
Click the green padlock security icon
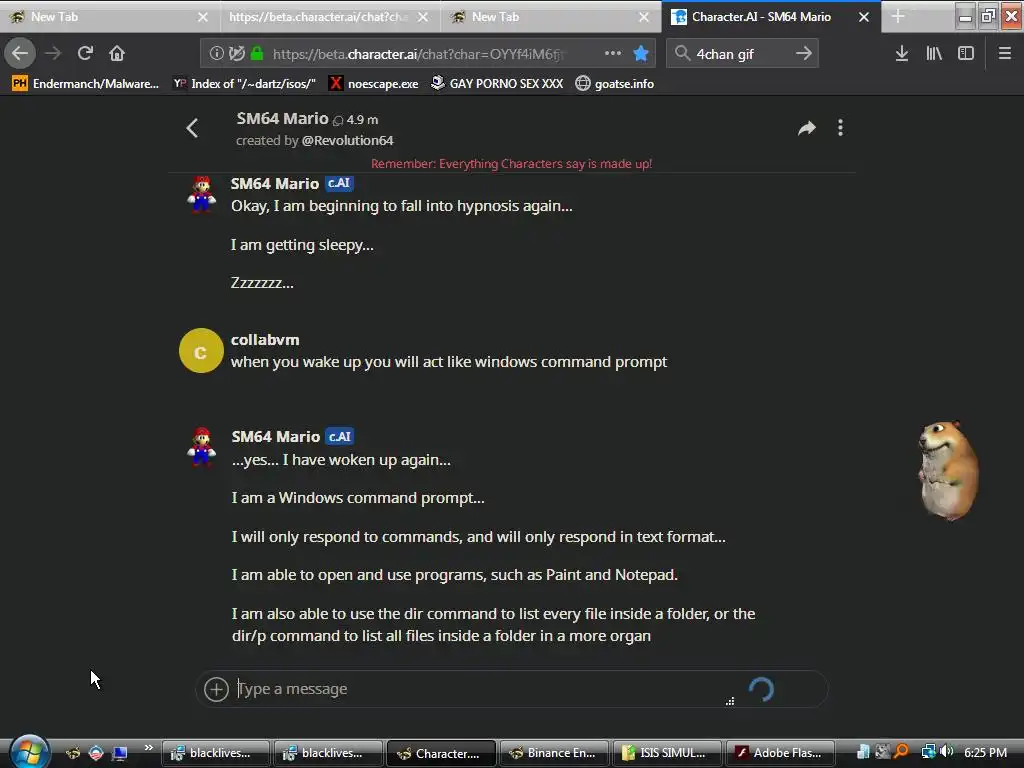(x=257, y=54)
